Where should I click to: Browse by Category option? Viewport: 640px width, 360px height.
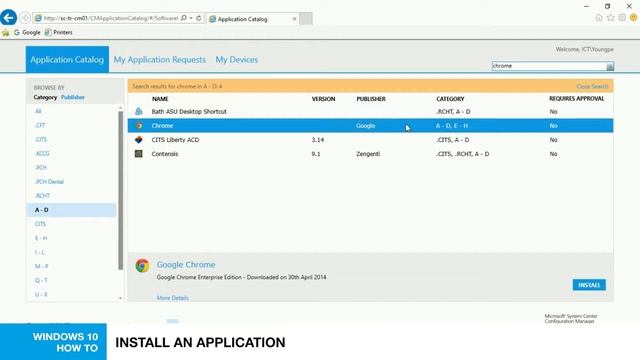tap(45, 97)
